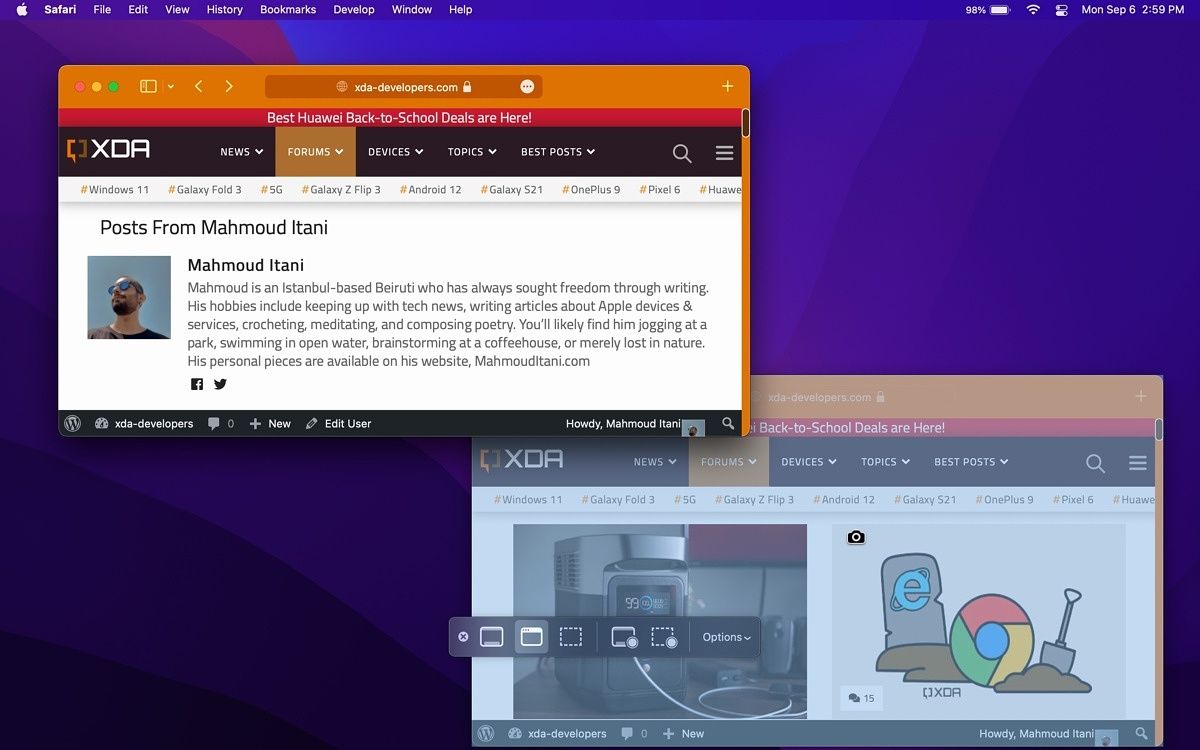Click Edit User in front window's WordPress bar

[338, 424]
